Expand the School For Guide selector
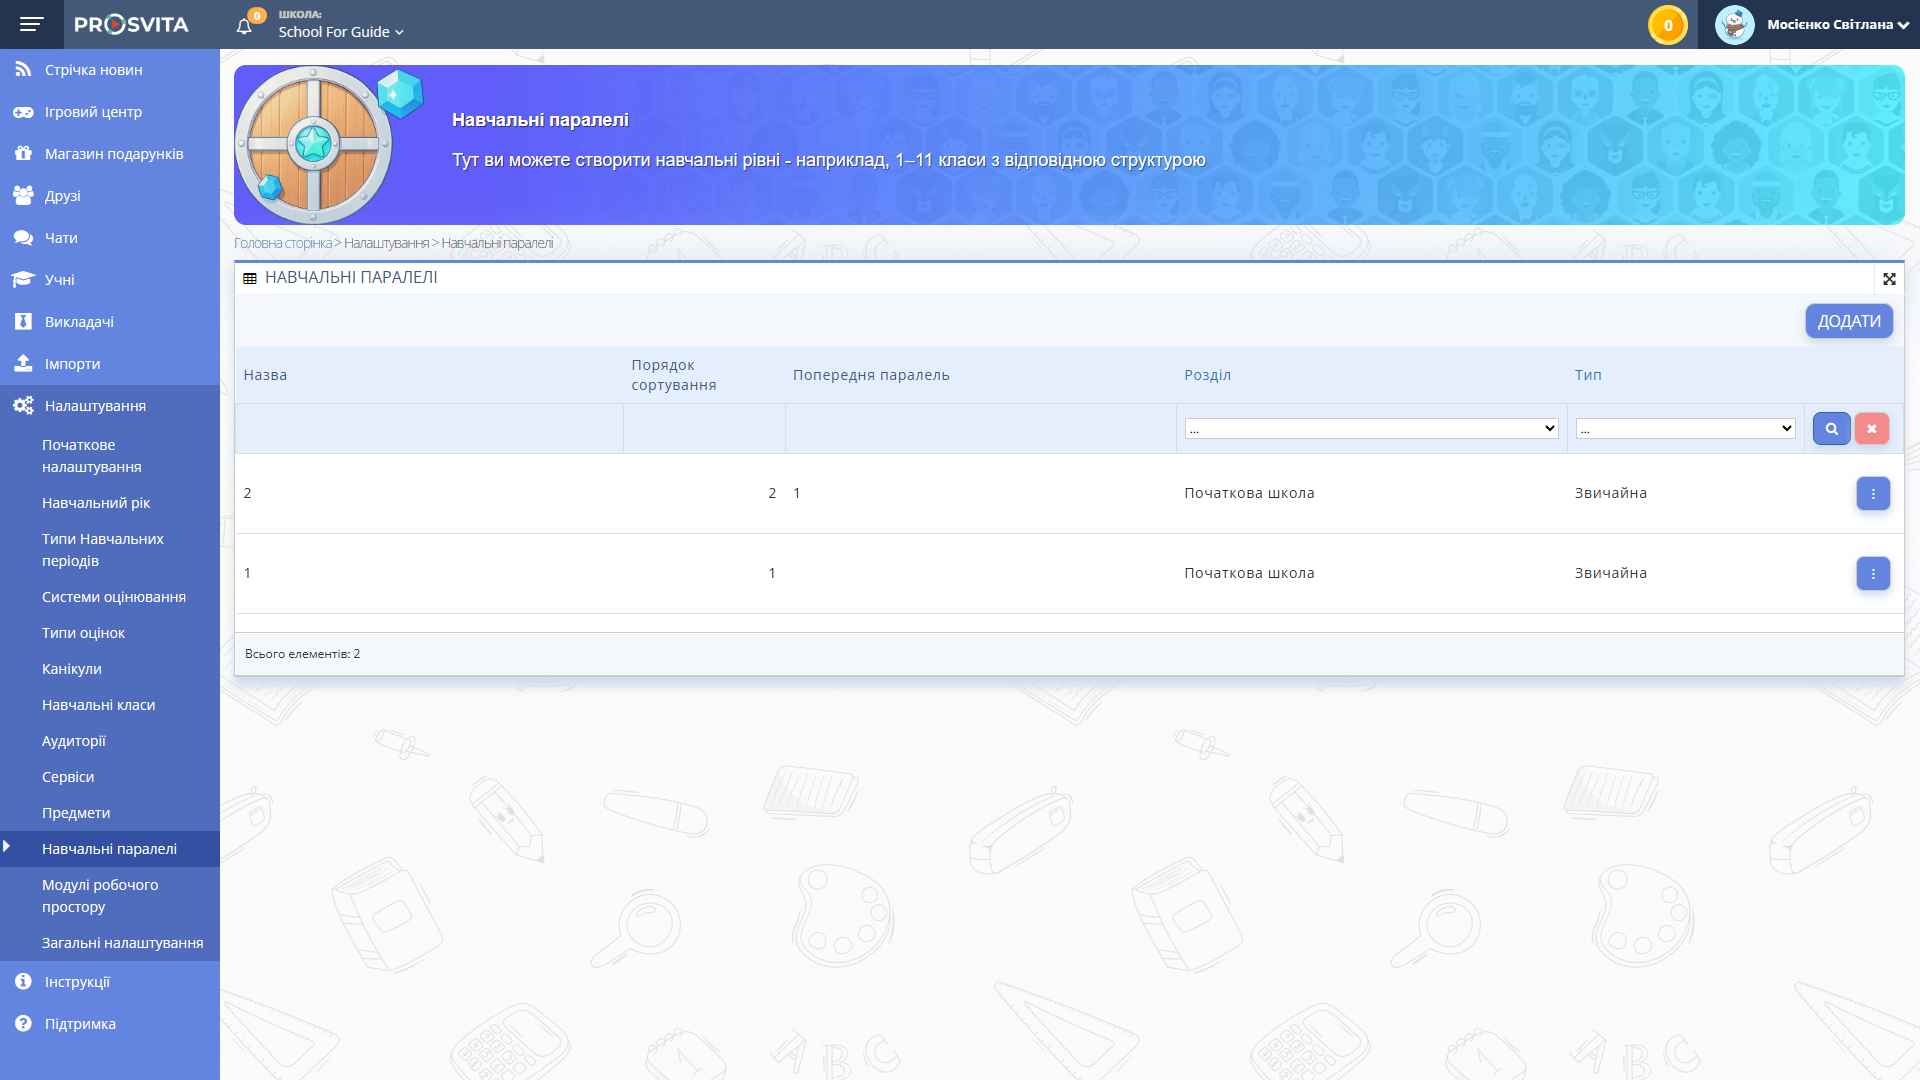 click(341, 32)
